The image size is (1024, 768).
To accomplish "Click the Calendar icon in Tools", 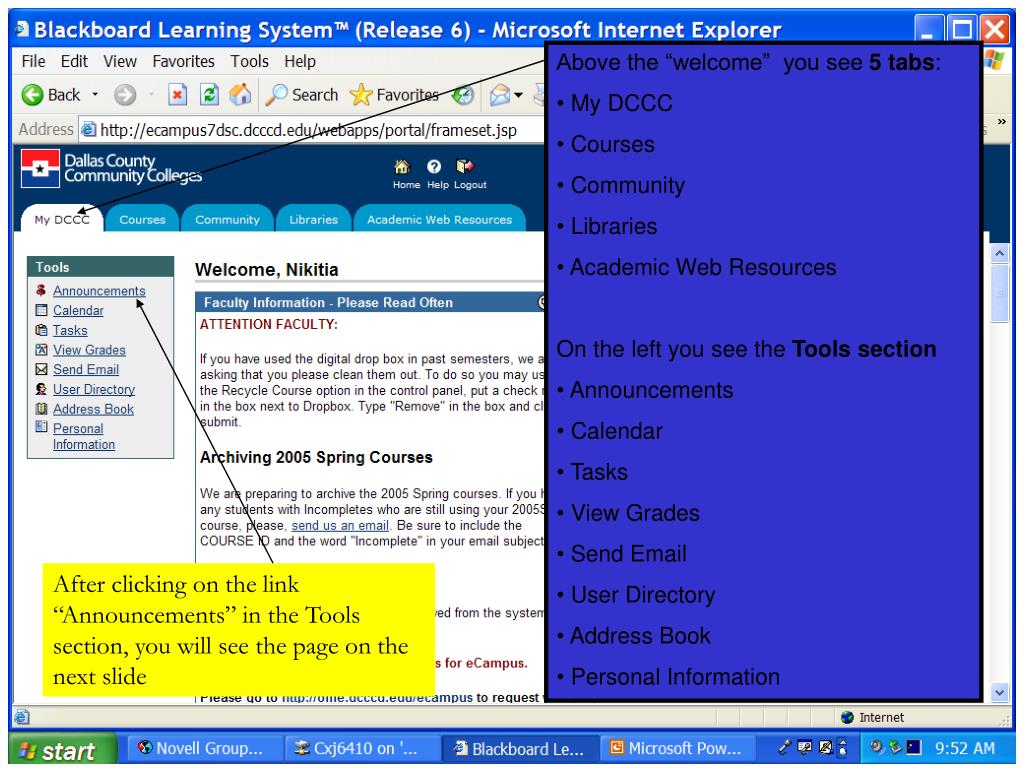I will [41, 310].
